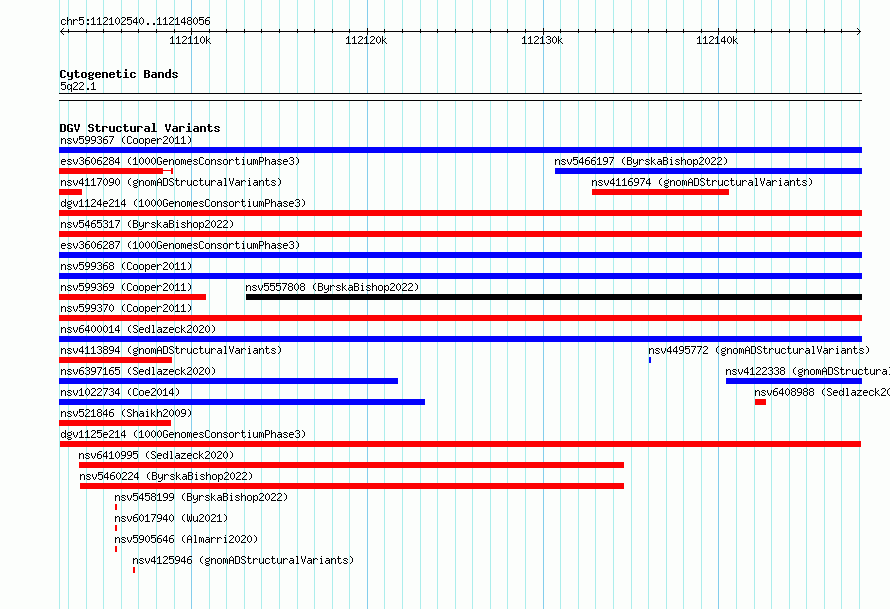Click the 112110k ruler position
890x609 pixels.
point(190,40)
